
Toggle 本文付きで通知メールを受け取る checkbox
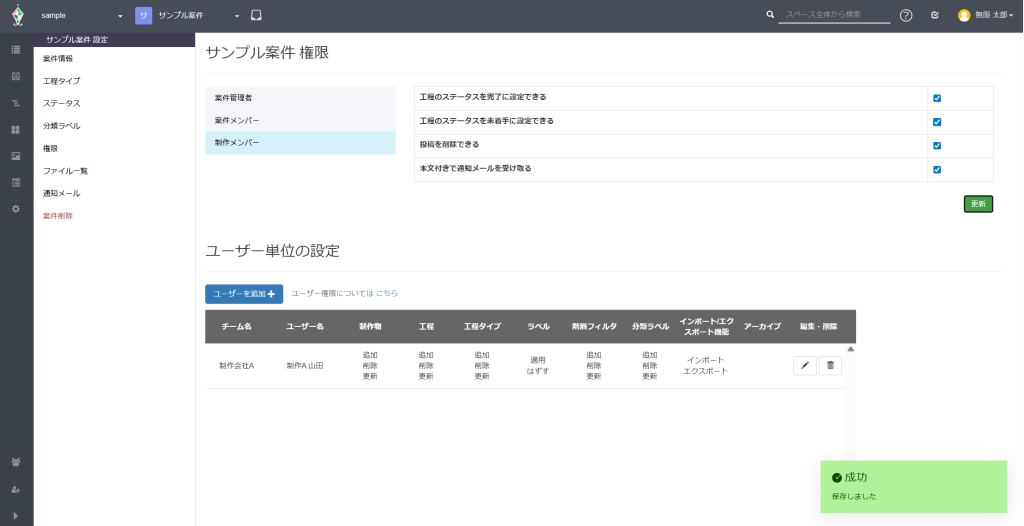pos(937,170)
